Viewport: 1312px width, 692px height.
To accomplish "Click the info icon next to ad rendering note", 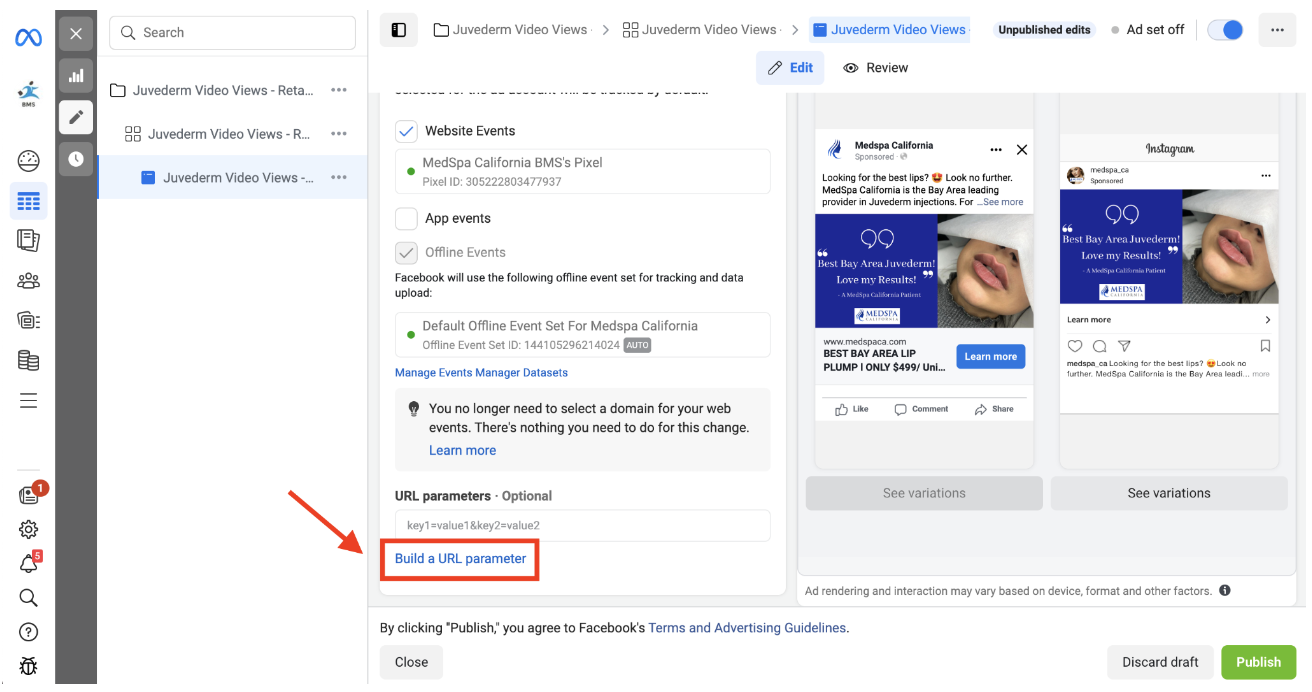I will (x=1225, y=590).
